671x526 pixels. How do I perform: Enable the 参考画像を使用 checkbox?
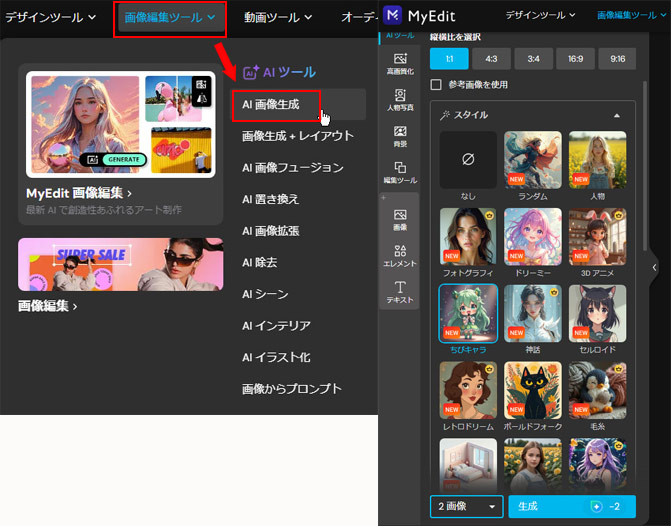click(436, 85)
